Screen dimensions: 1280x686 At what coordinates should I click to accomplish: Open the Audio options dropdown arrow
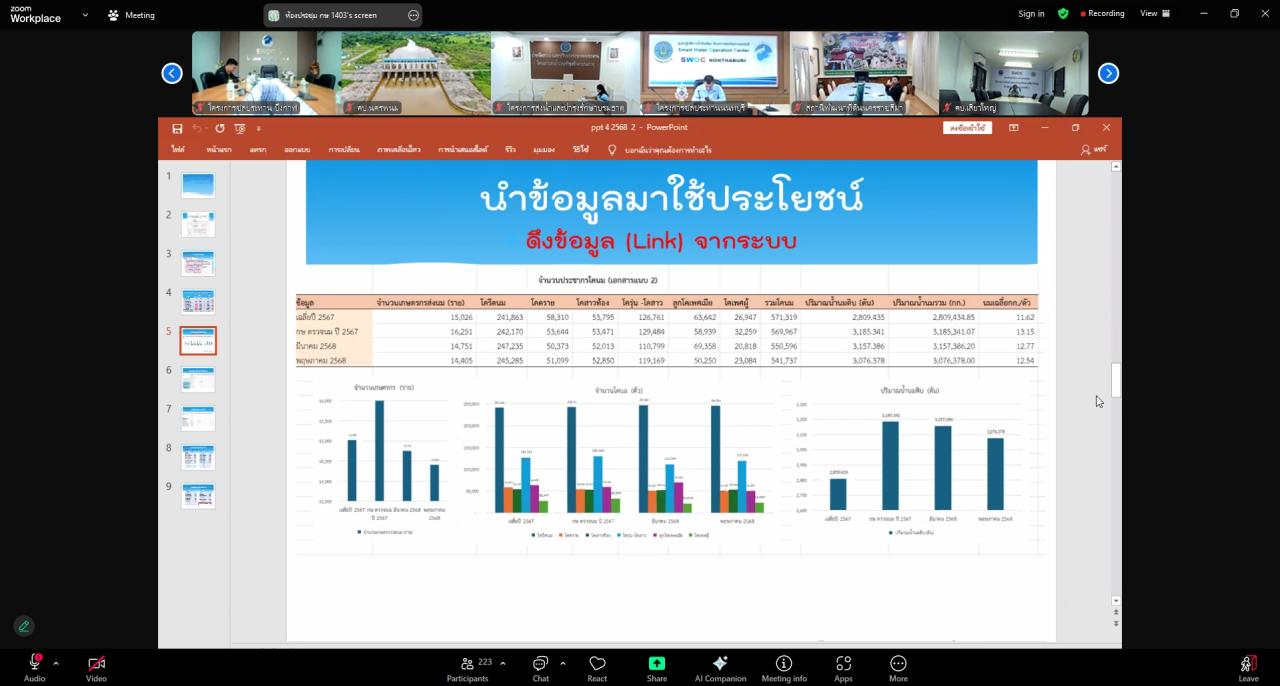tap(55, 662)
